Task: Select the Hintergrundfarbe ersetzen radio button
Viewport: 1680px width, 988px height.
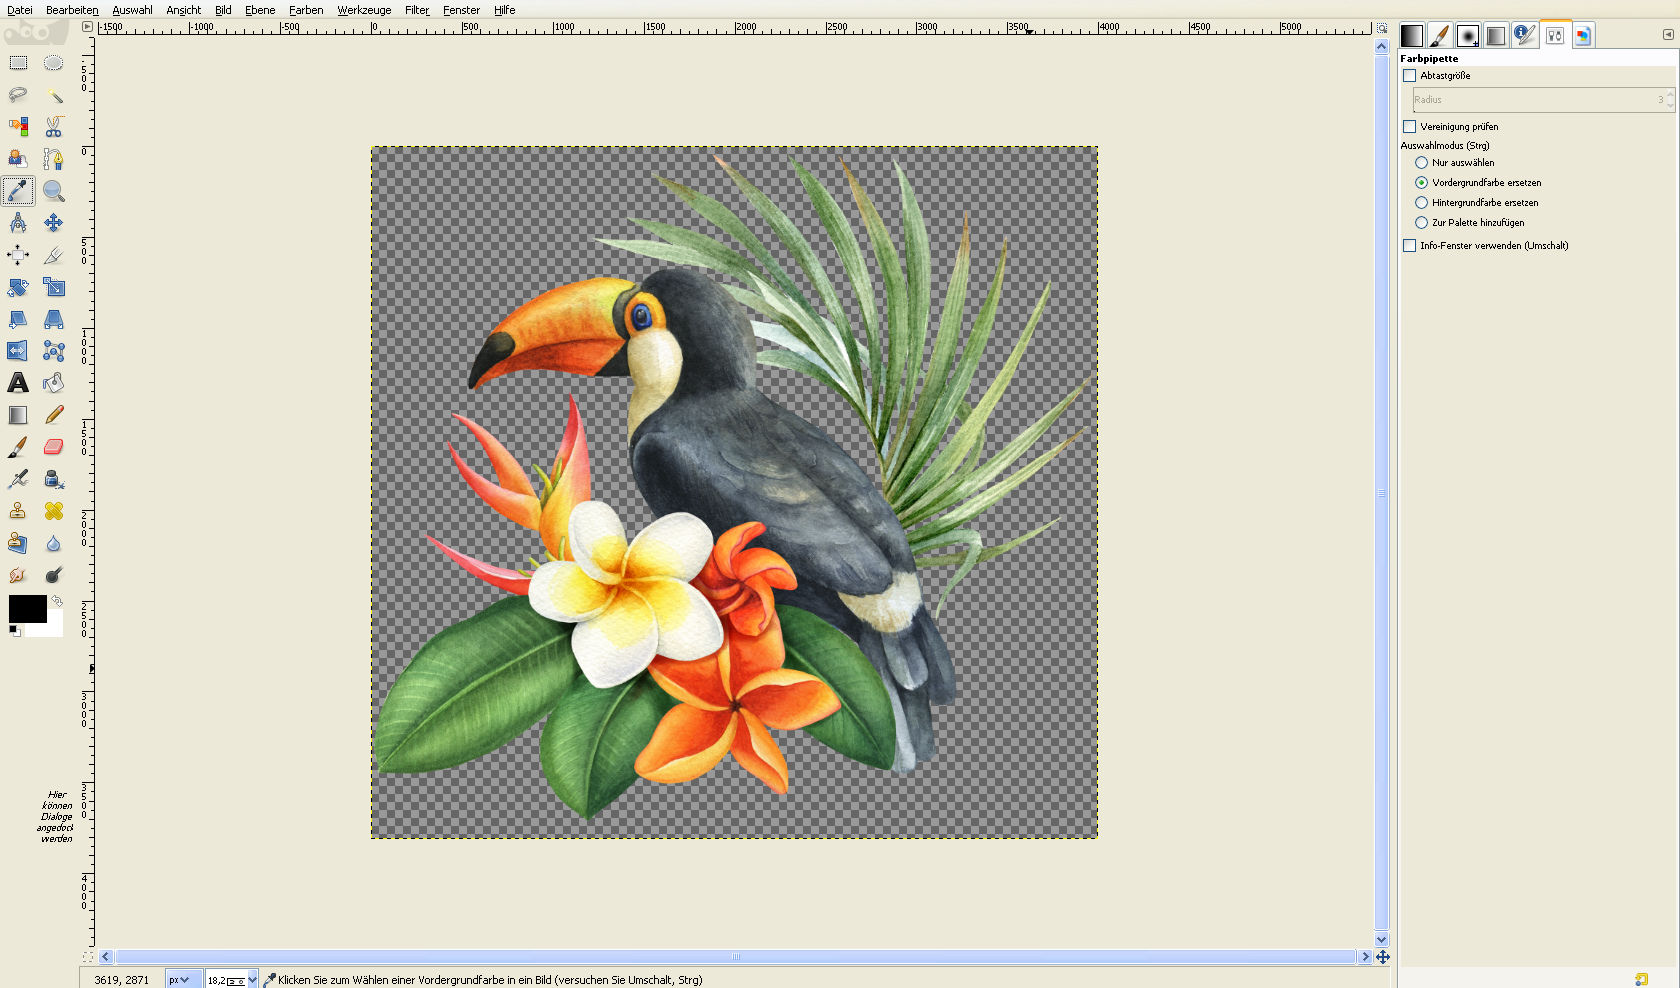Action: [x=1421, y=203]
